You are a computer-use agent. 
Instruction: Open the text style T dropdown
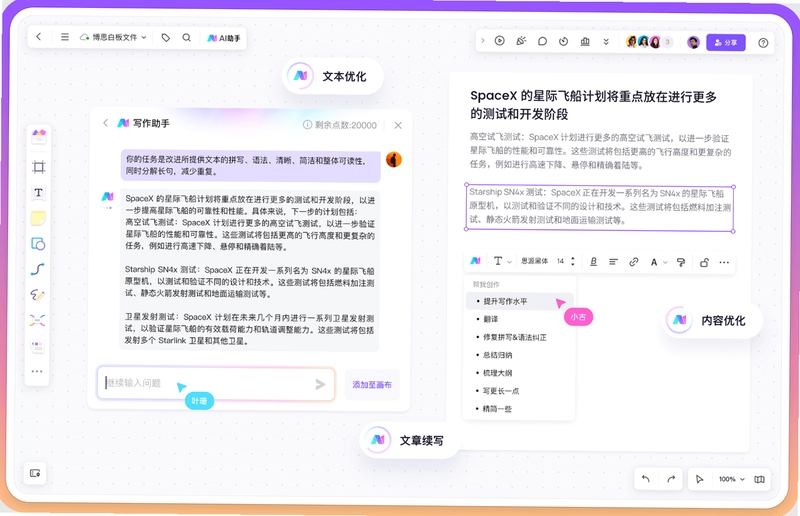tap(502, 261)
